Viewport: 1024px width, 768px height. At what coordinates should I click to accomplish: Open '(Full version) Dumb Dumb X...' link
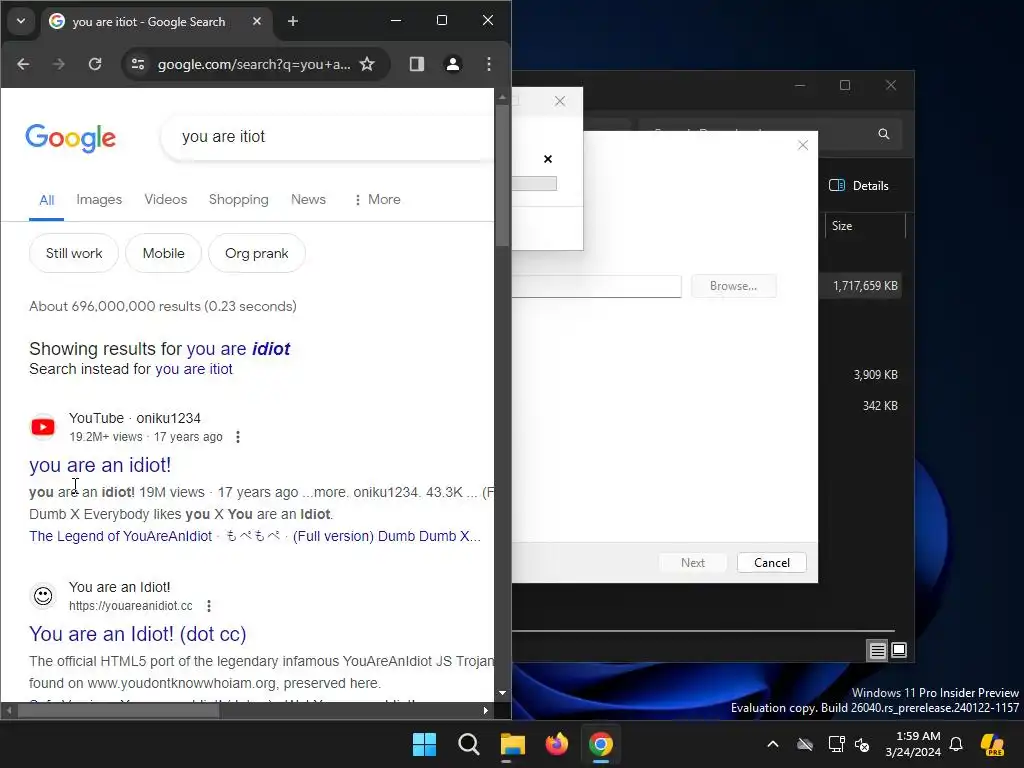coord(387,536)
